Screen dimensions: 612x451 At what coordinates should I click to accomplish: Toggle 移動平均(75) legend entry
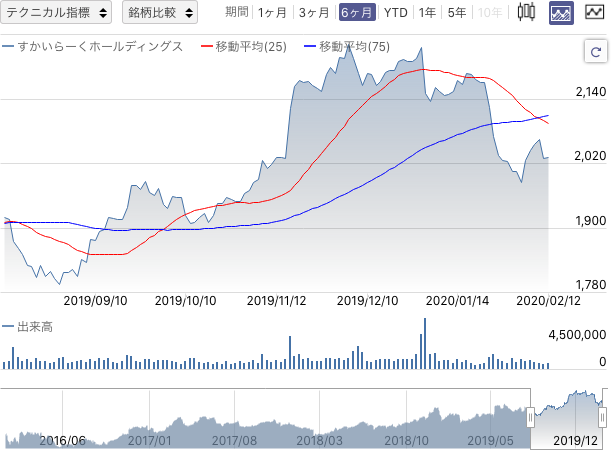347,46
